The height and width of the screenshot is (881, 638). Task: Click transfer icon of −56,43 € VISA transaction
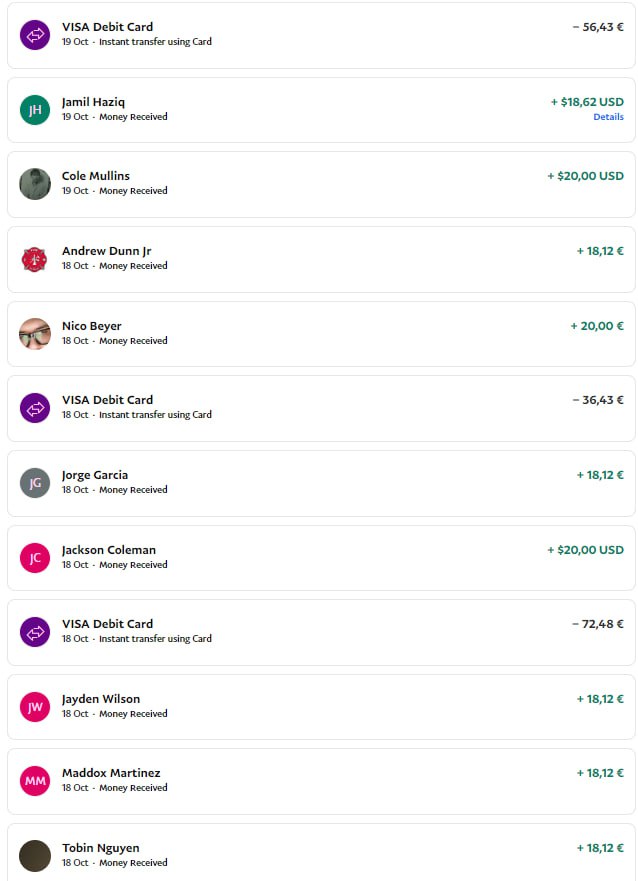click(x=35, y=35)
